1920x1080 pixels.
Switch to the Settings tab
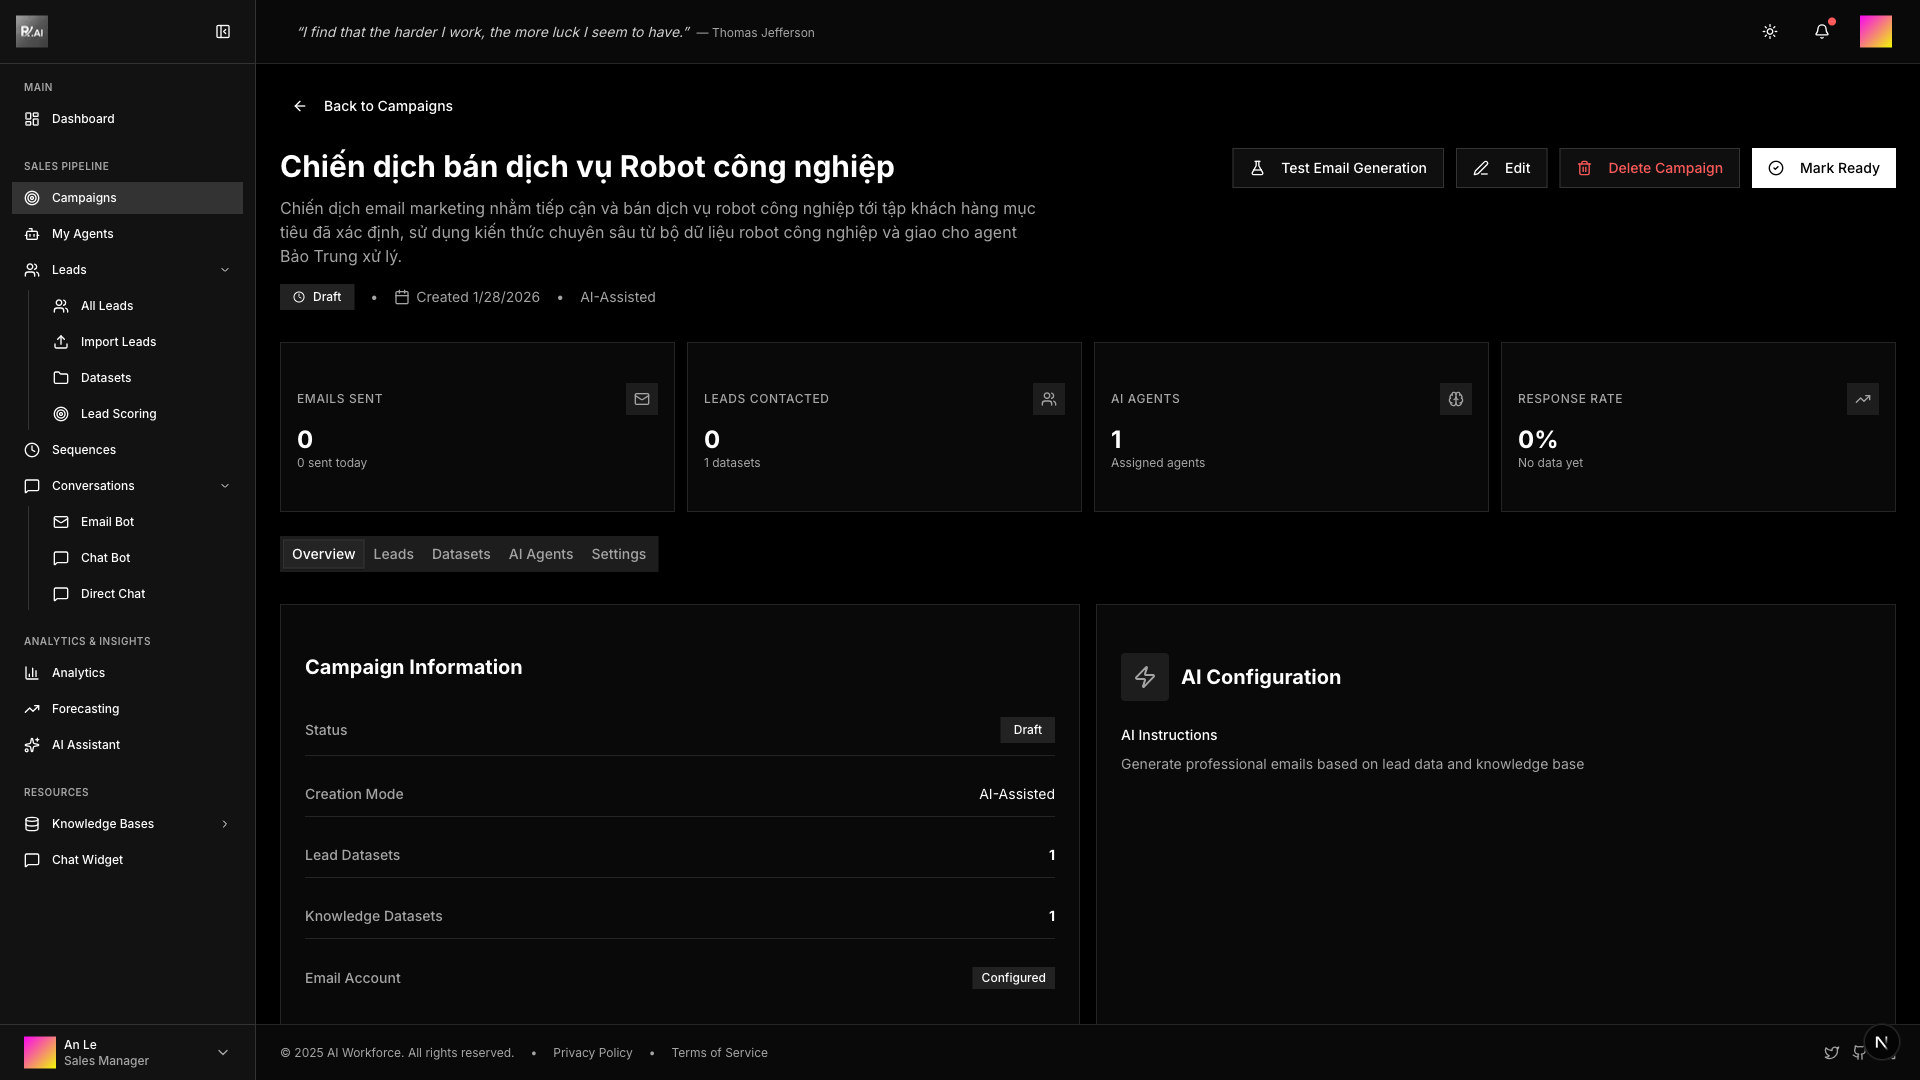pyautogui.click(x=618, y=554)
